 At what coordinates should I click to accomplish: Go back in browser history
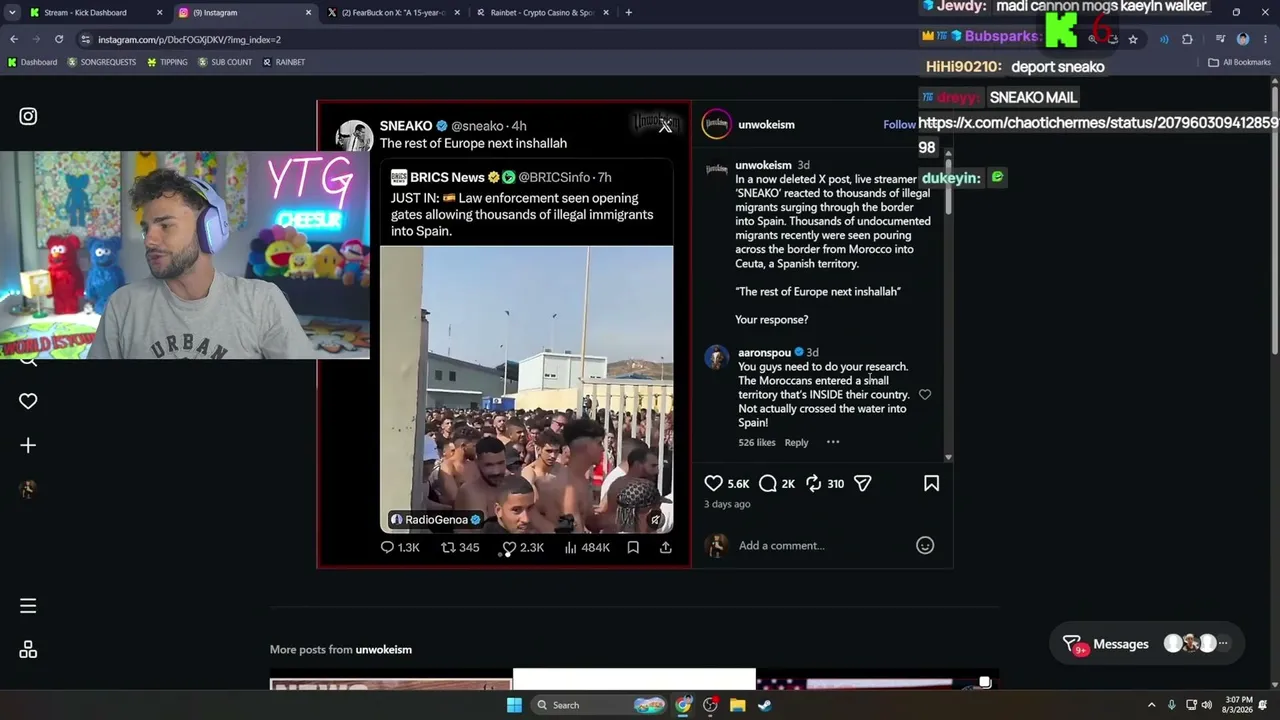14,39
